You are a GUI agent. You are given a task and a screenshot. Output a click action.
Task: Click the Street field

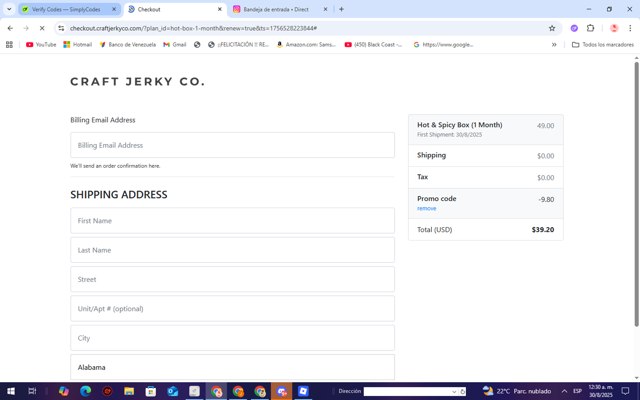click(232, 279)
